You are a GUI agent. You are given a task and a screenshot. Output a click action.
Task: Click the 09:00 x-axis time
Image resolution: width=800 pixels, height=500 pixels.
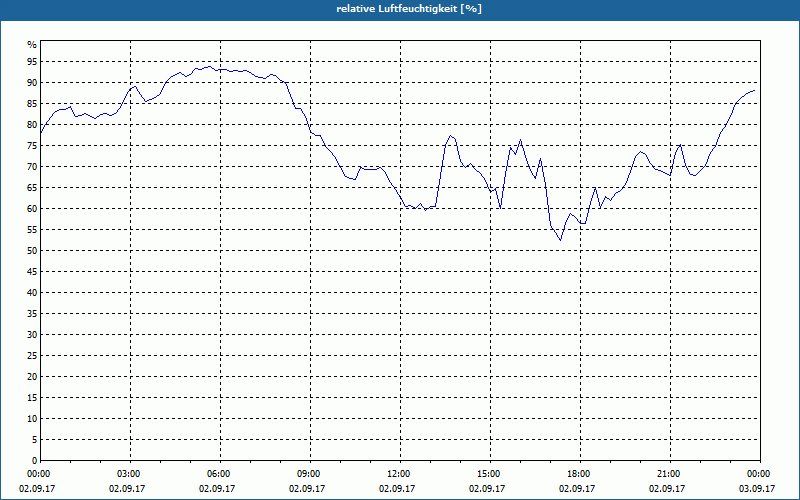[310, 474]
